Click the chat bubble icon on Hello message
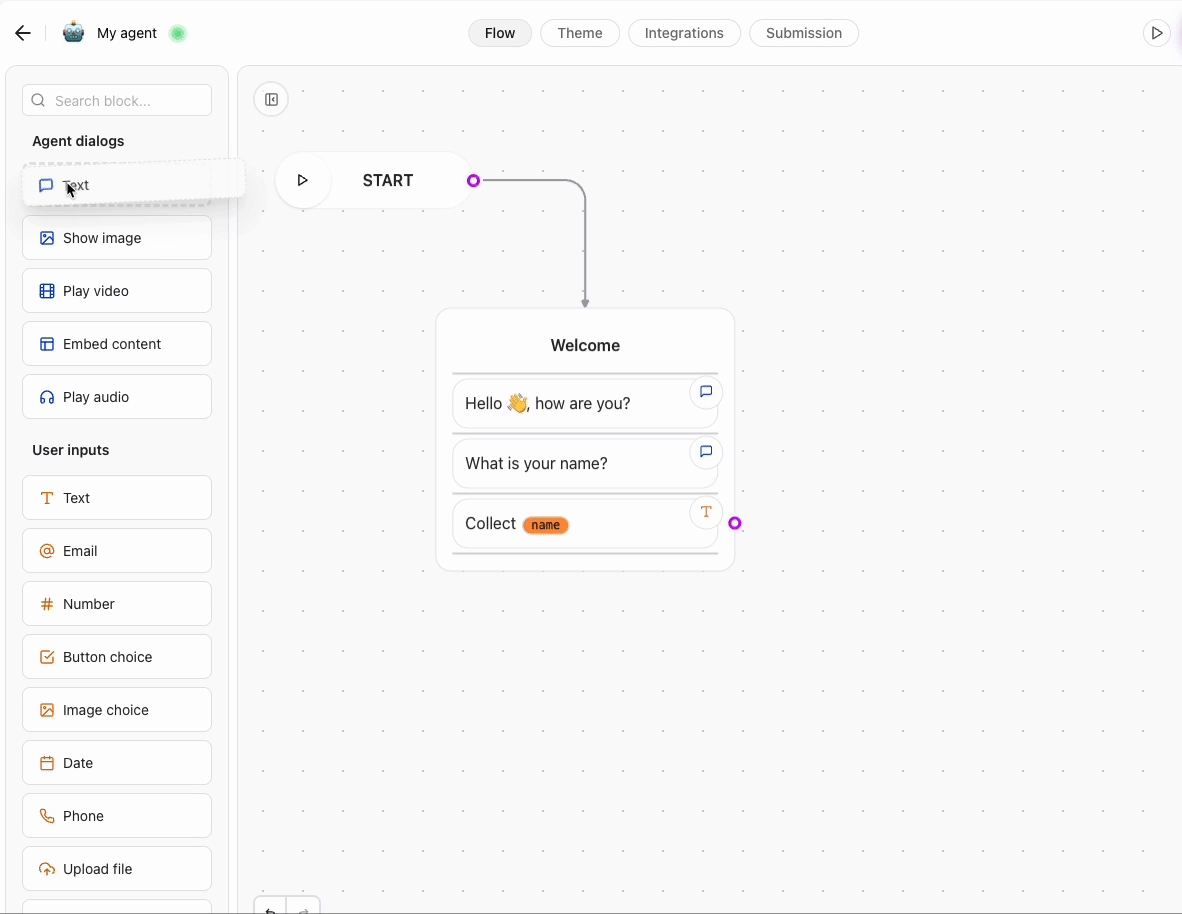The image size is (1182, 914). coord(707,392)
